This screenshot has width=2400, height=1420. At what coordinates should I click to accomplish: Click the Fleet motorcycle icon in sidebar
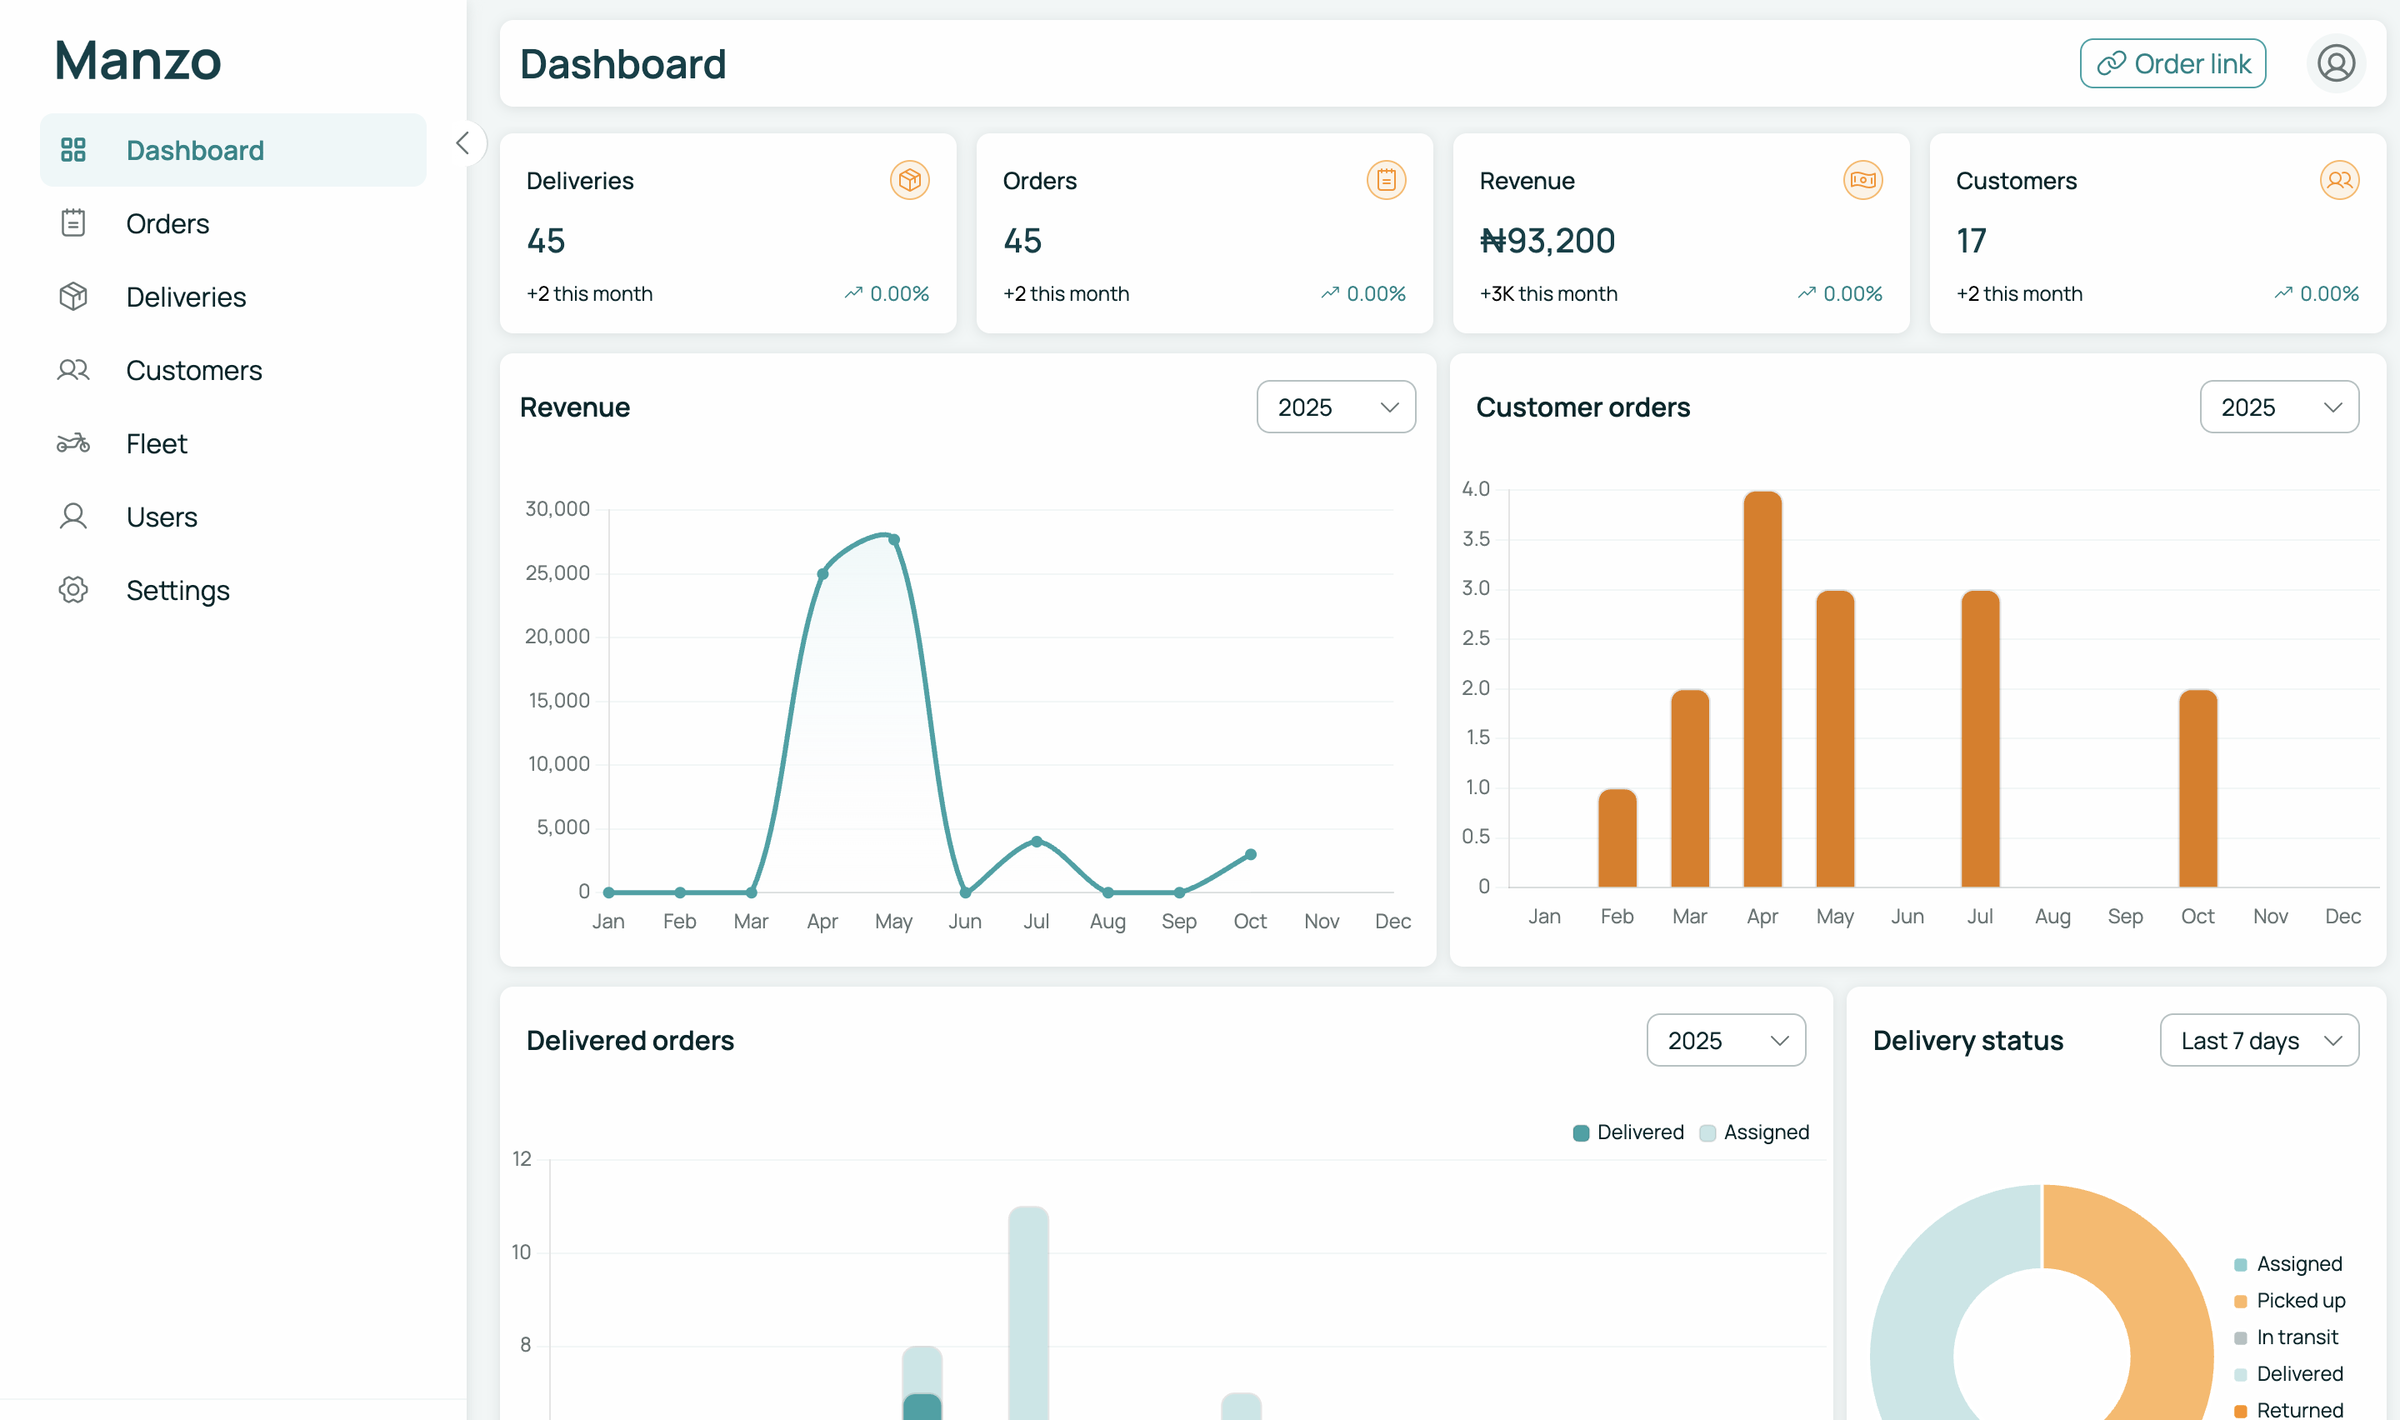(x=73, y=443)
